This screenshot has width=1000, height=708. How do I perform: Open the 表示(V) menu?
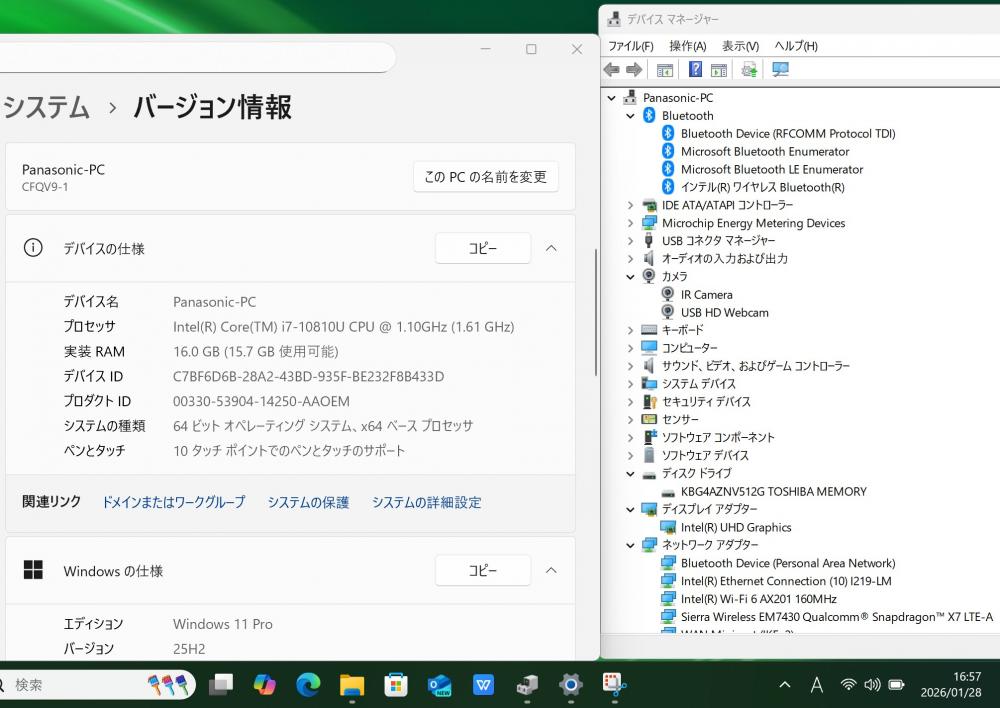pos(740,46)
